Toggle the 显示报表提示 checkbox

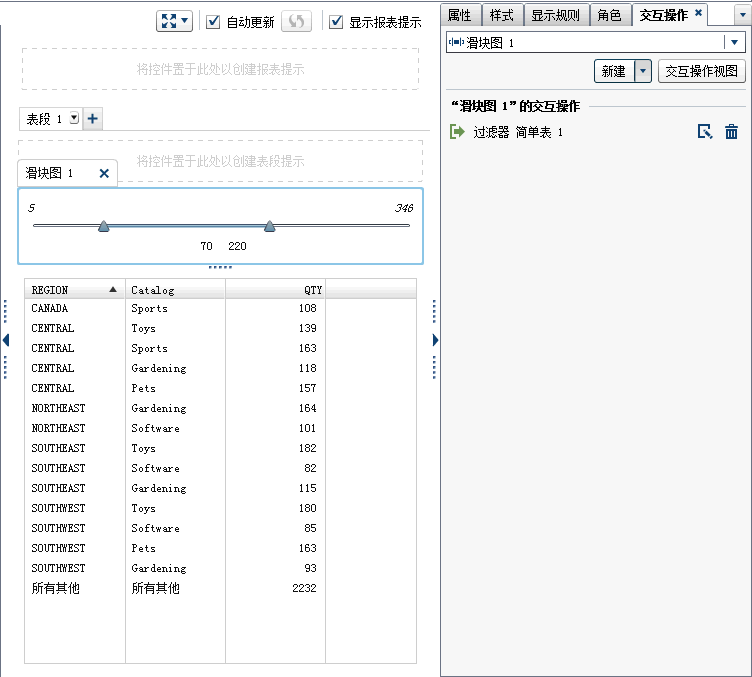[x=336, y=22]
